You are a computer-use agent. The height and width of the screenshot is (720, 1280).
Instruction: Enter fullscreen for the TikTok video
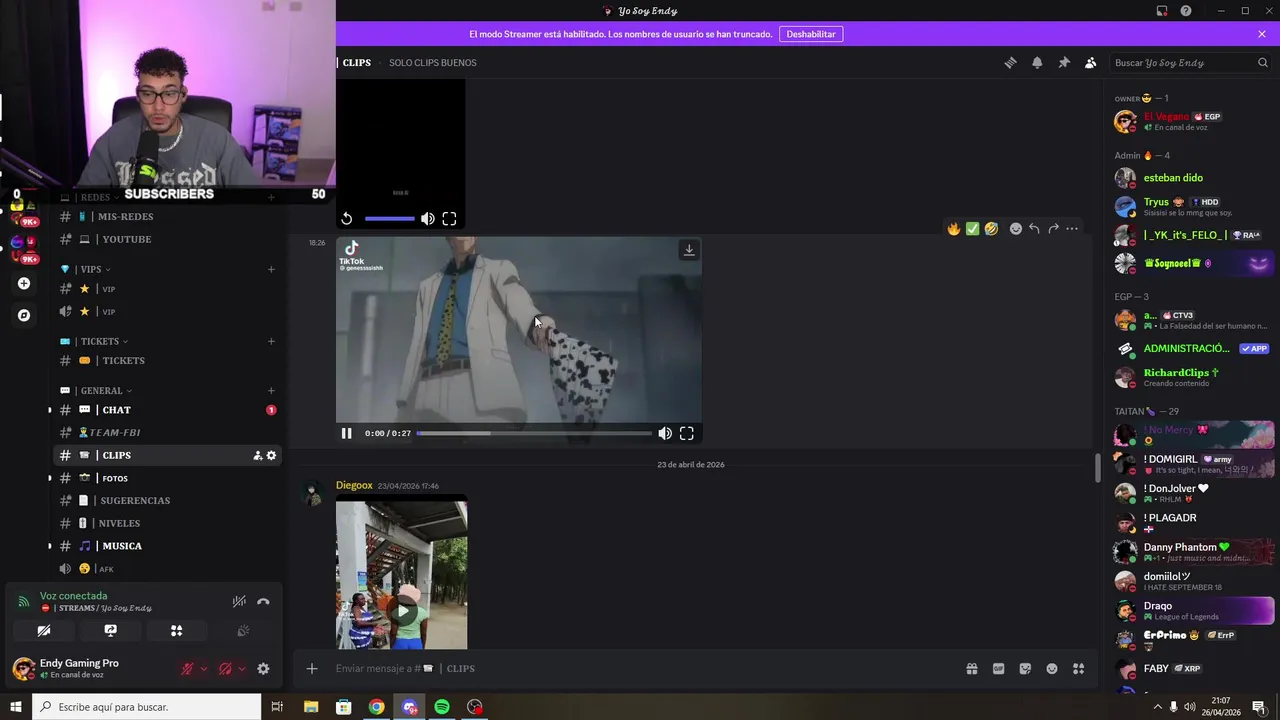pyautogui.click(x=687, y=433)
